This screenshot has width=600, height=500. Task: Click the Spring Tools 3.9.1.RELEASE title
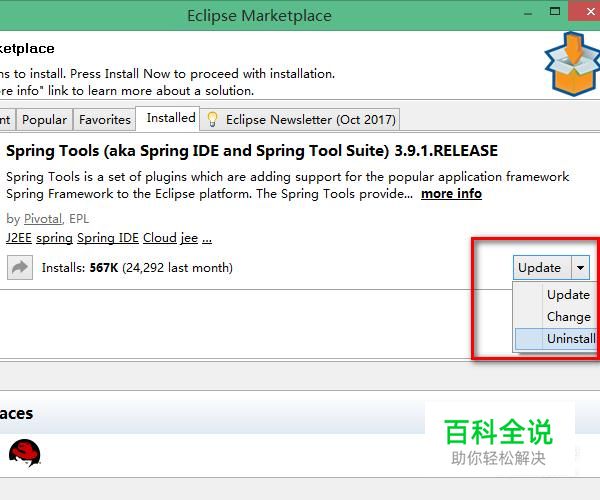pyautogui.click(x=252, y=151)
